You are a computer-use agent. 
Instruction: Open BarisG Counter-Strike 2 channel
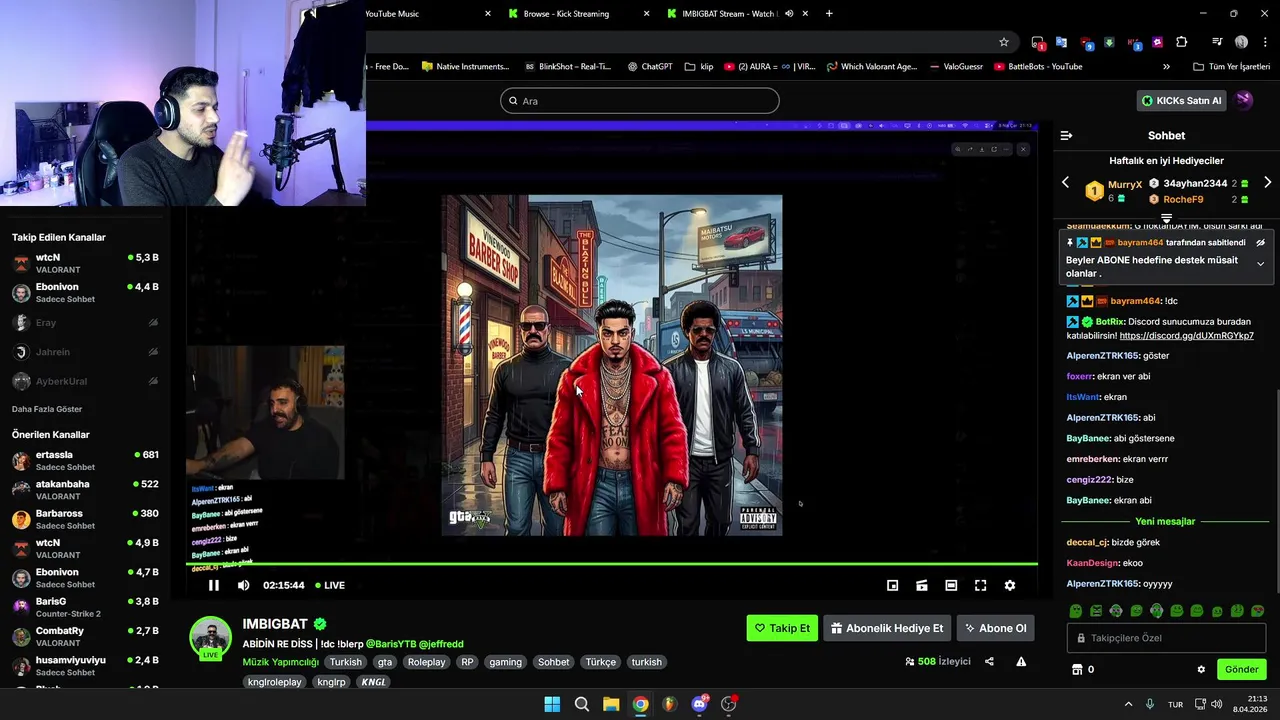coord(85,607)
